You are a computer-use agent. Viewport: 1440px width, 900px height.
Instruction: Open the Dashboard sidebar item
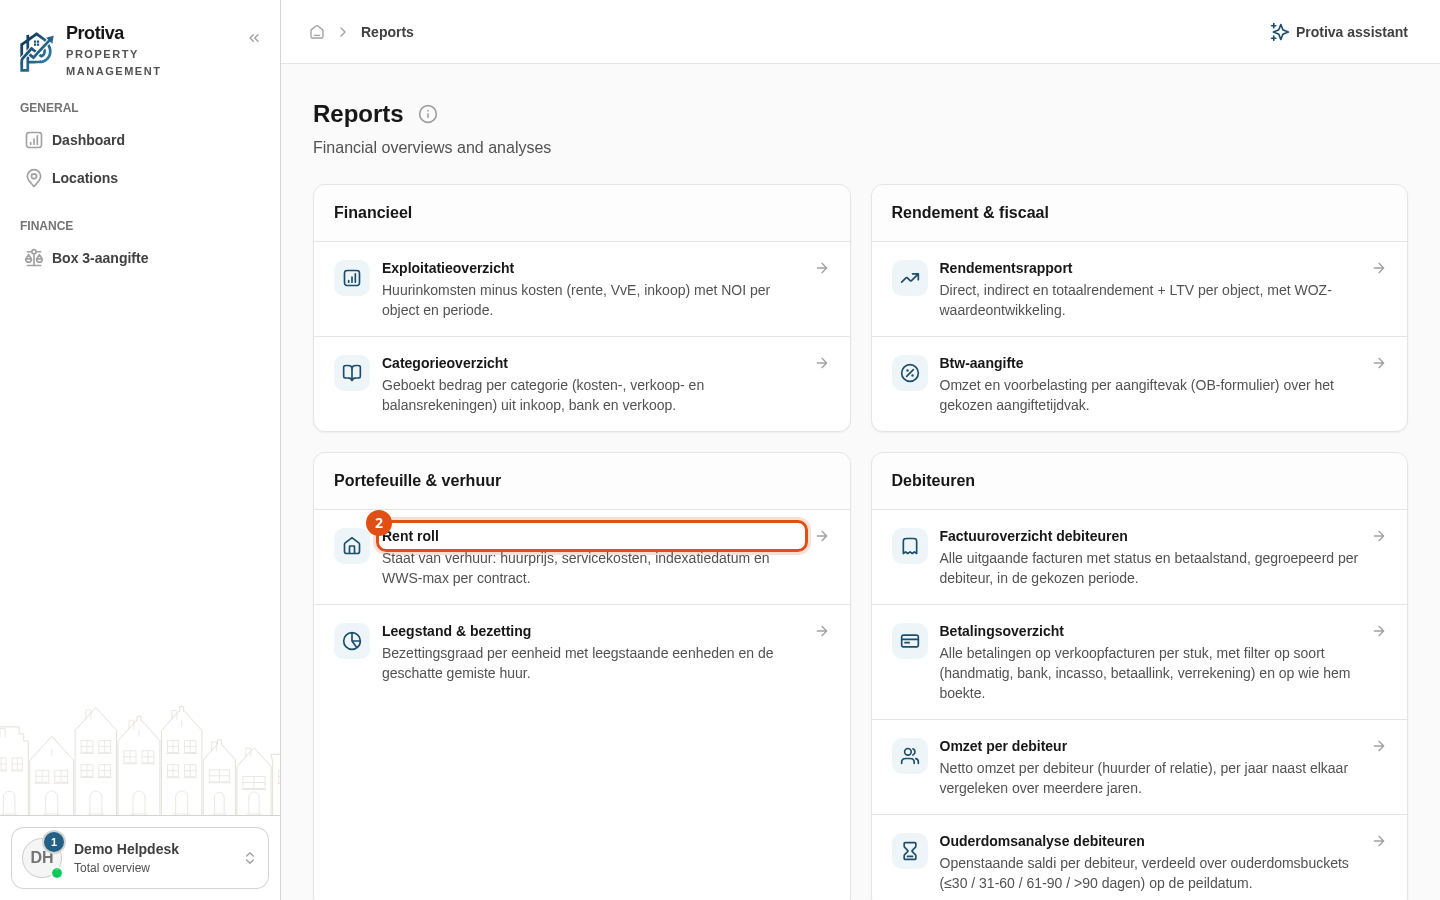140,140
